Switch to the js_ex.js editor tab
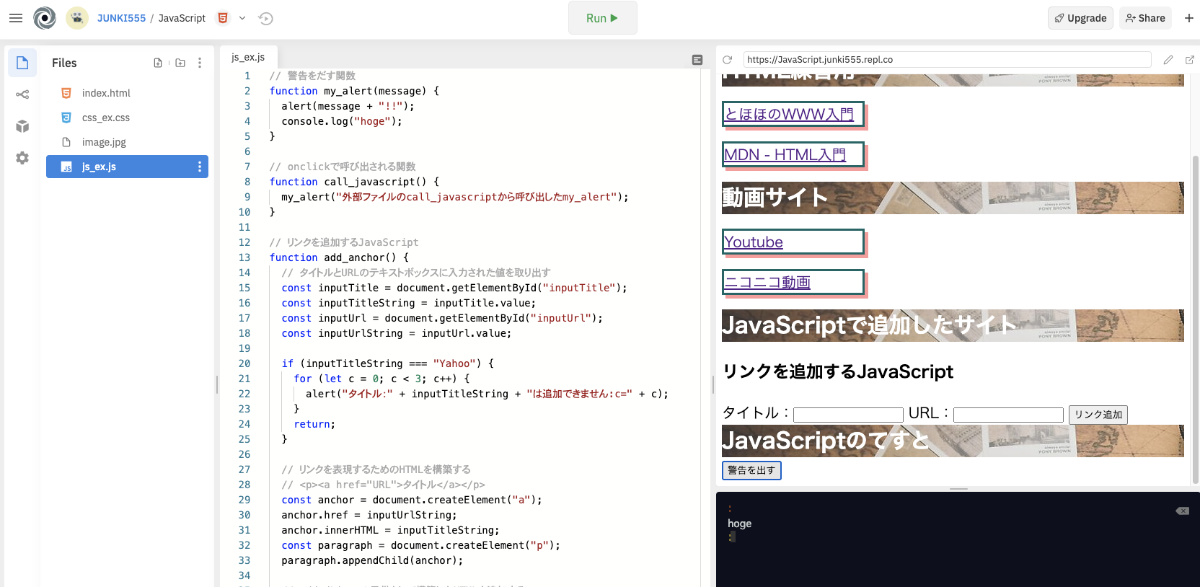This screenshot has width=1200, height=587. [250, 57]
